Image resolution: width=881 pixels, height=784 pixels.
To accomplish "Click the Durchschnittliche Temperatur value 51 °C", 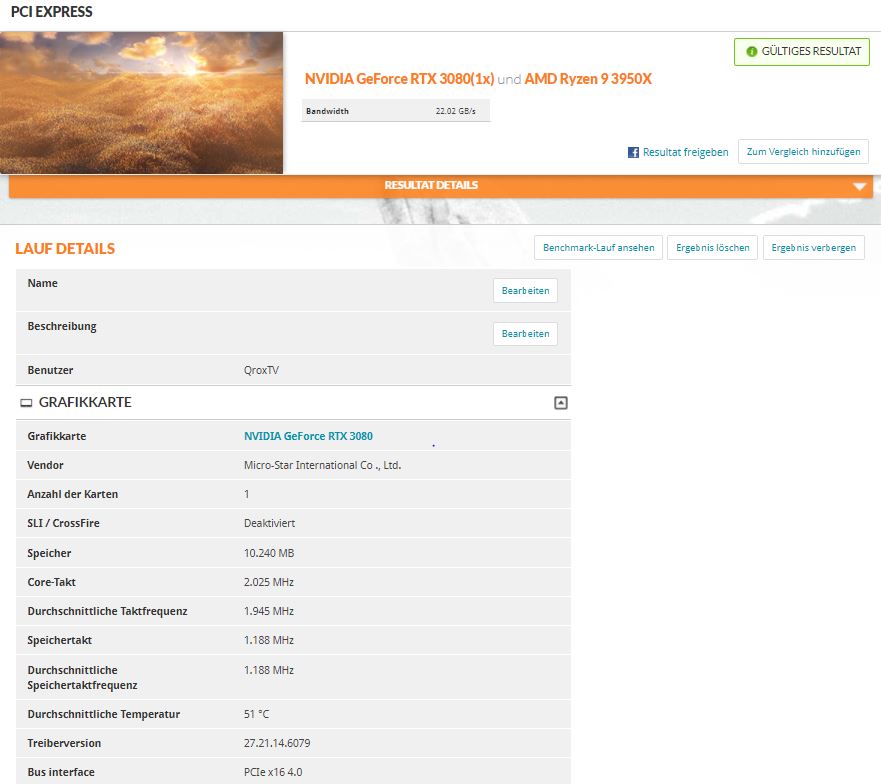I will pos(256,714).
